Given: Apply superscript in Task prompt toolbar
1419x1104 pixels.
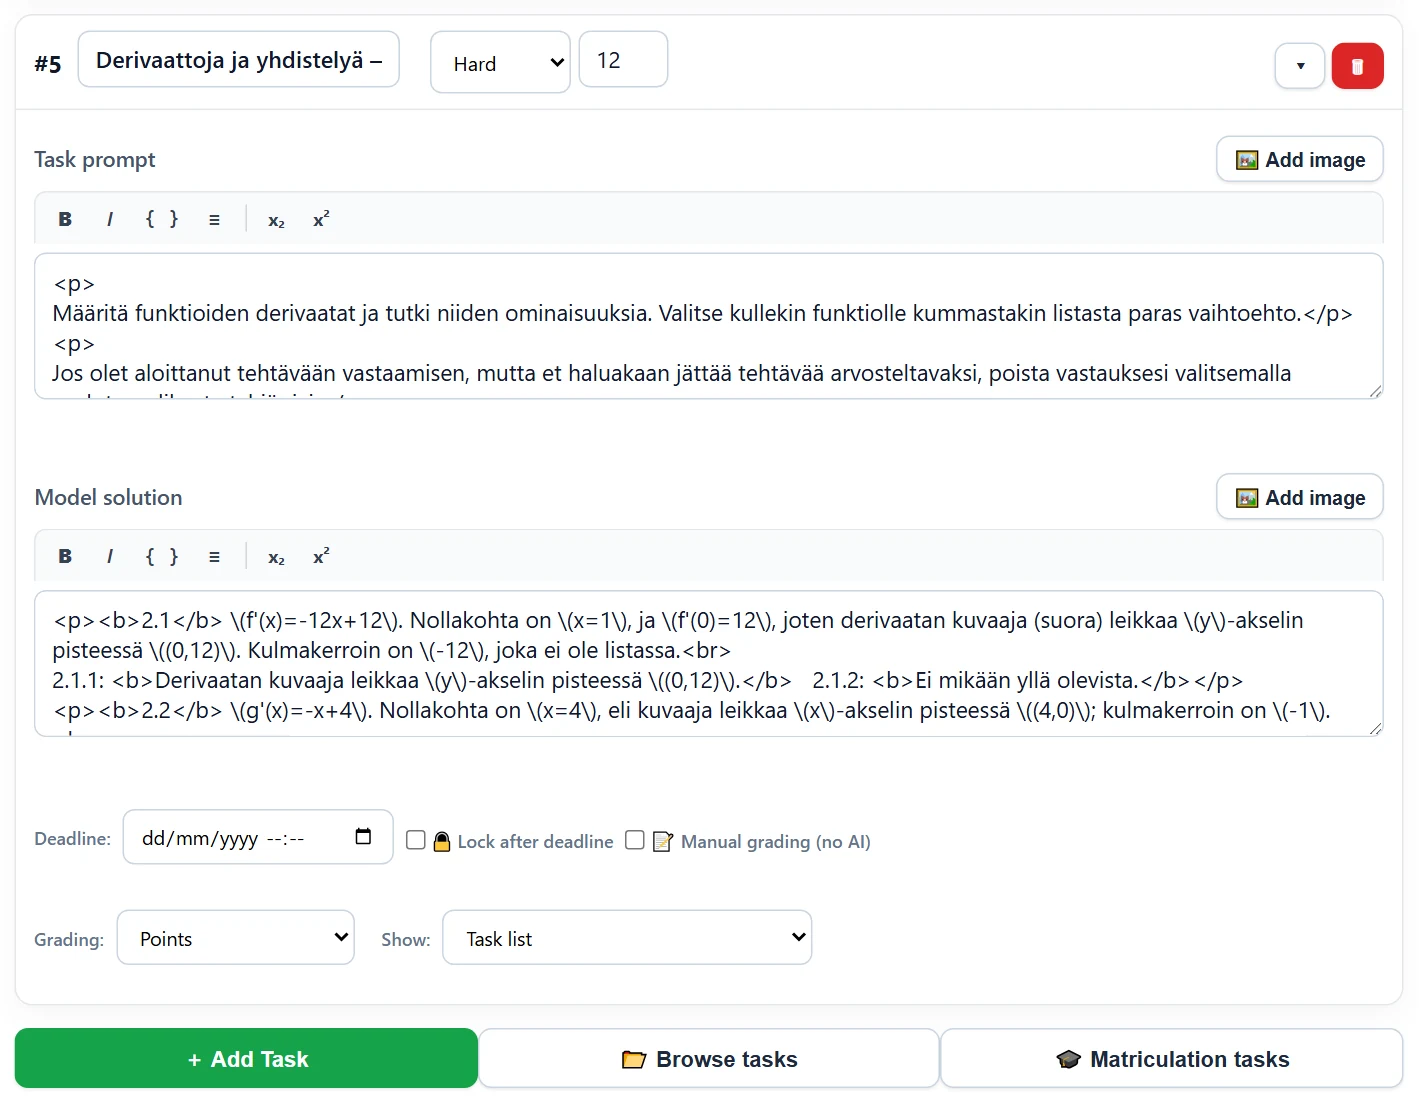Looking at the screenshot, I should [321, 219].
